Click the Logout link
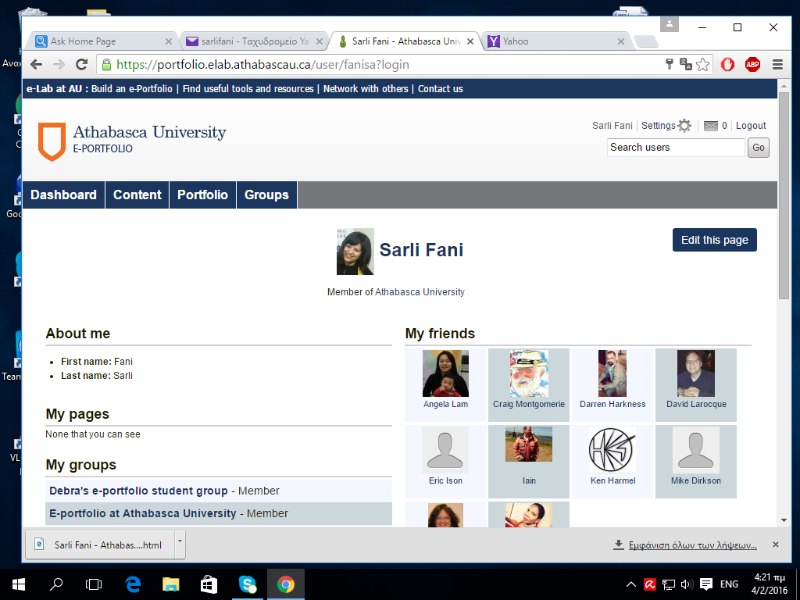 coord(750,126)
